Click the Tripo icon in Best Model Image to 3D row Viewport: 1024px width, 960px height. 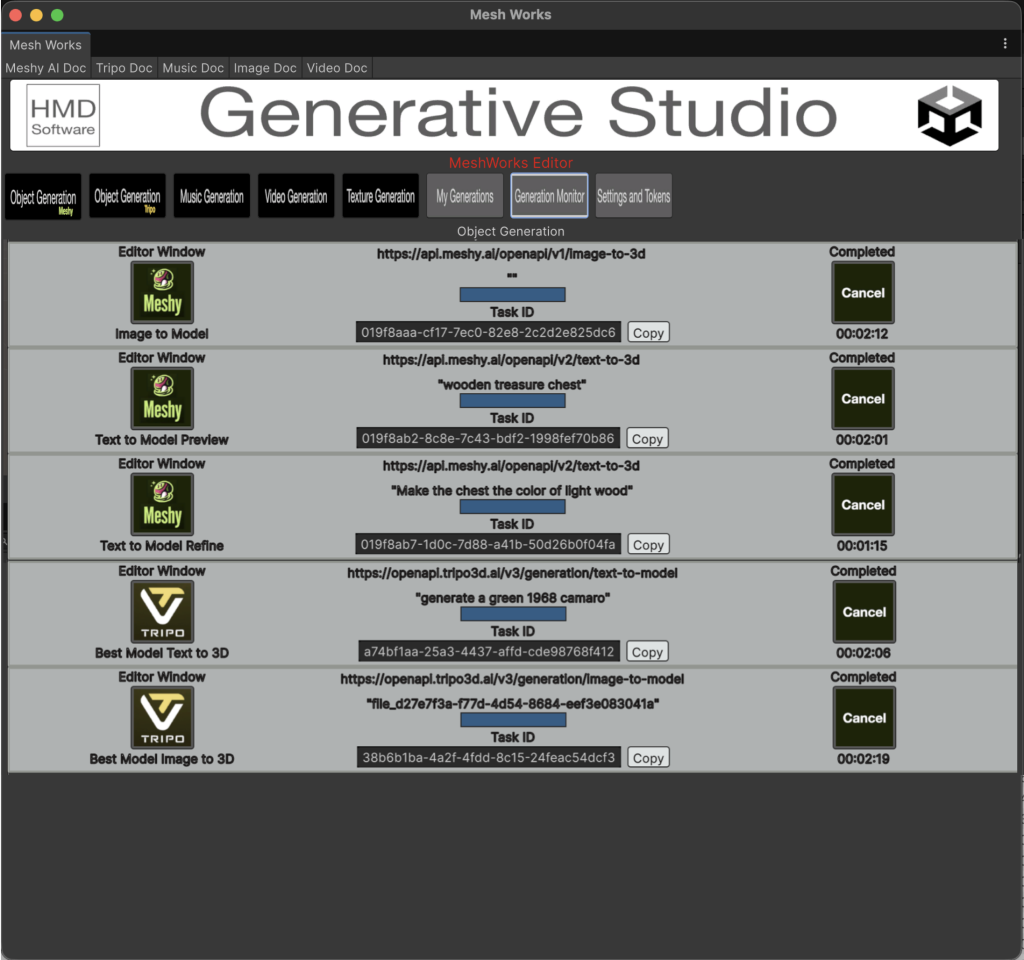tap(163, 718)
